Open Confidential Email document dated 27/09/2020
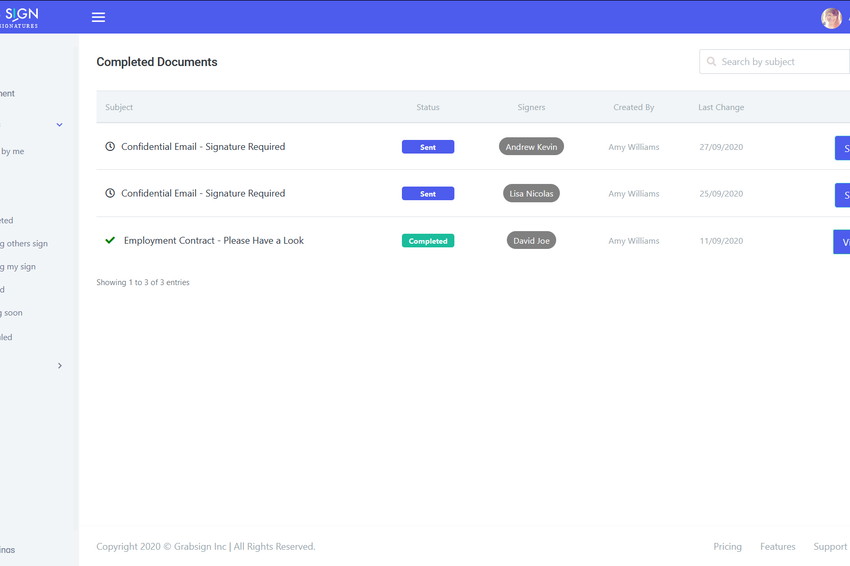The height and width of the screenshot is (566, 850). coord(203,146)
